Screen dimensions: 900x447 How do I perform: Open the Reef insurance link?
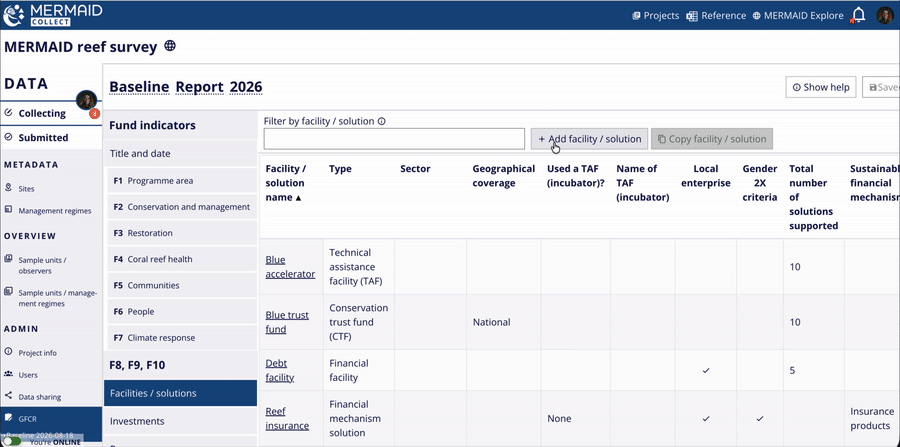pyautogui.click(x=287, y=418)
